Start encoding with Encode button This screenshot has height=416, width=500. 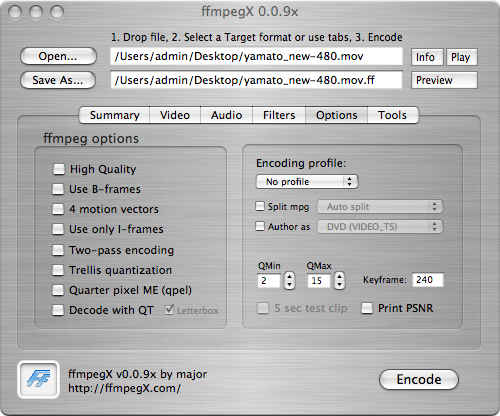pos(419,379)
